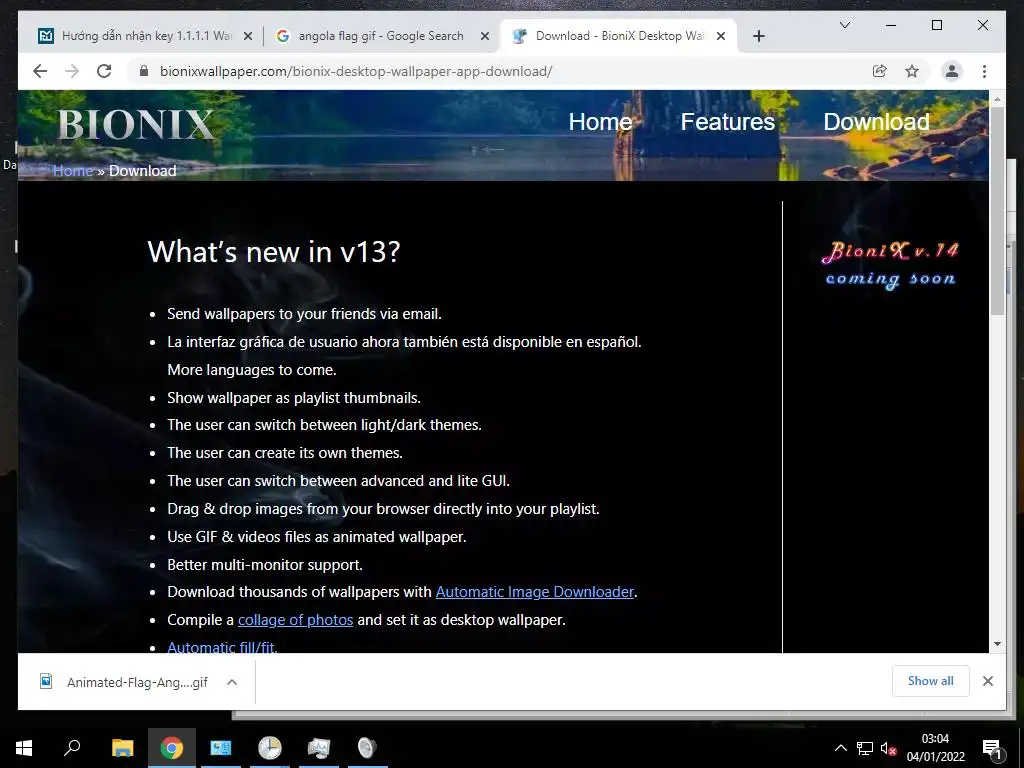Open the Windows Start menu
1024x768 pixels.
tap(24, 748)
